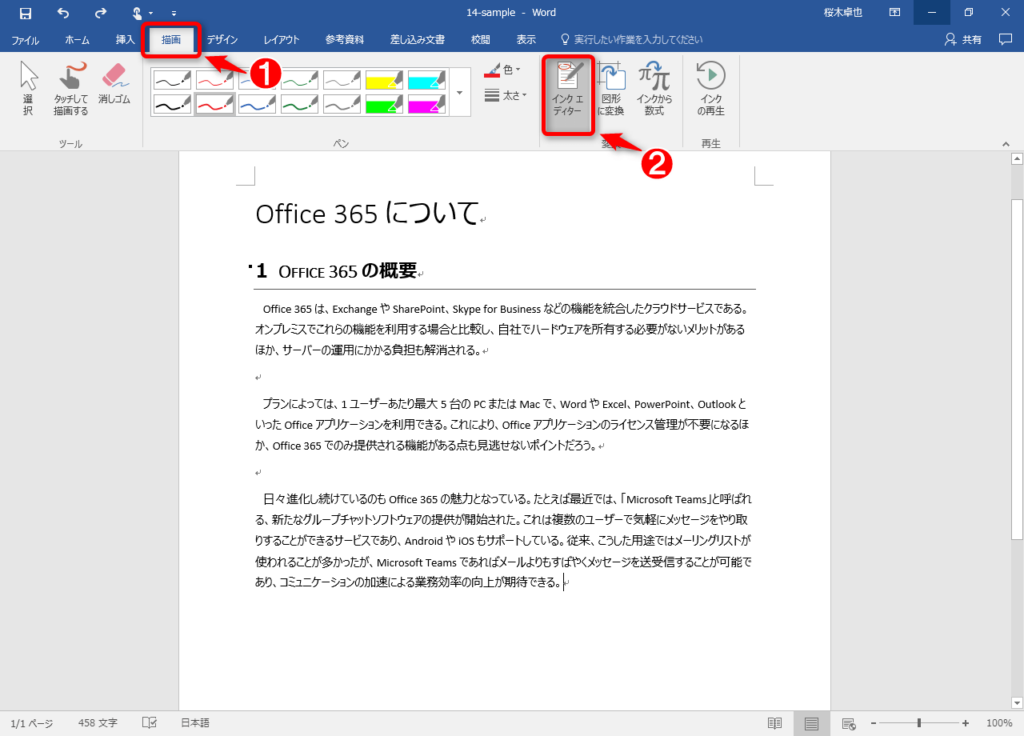Pick the 消しゴム eraser tool
Screen dimensions: 1024x736
(114, 83)
